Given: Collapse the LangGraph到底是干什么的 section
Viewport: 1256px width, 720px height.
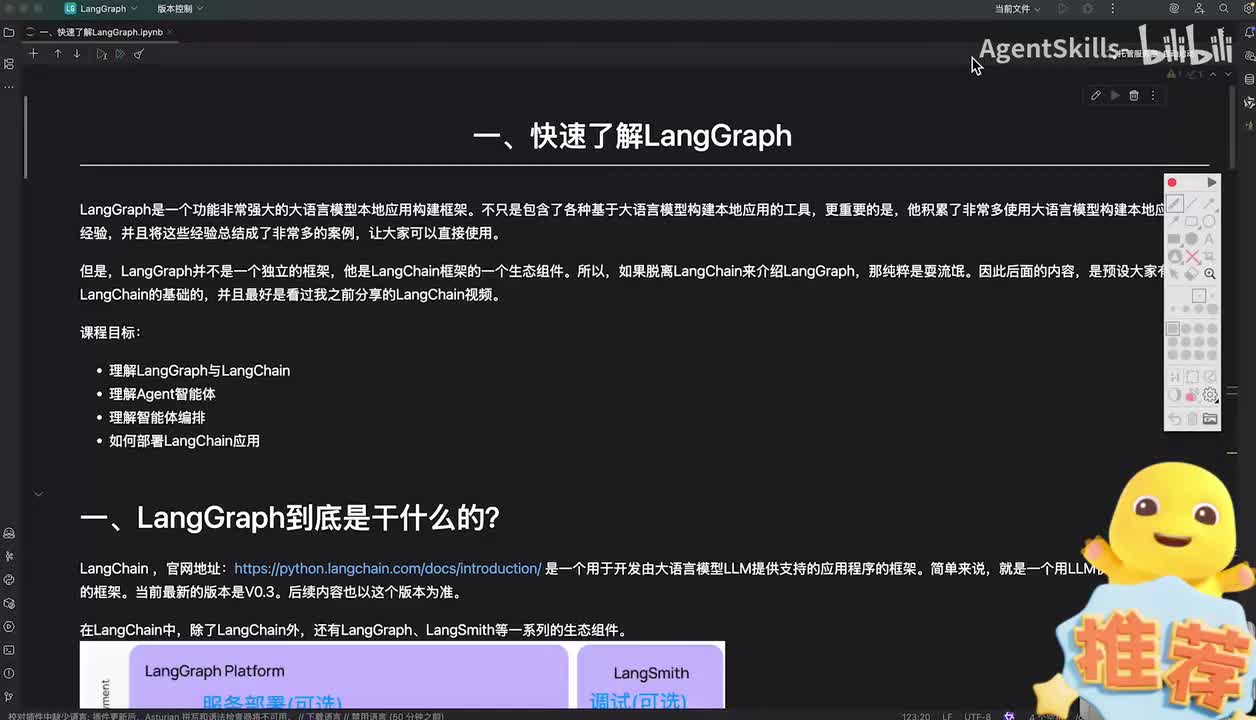Looking at the screenshot, I should [x=38, y=493].
